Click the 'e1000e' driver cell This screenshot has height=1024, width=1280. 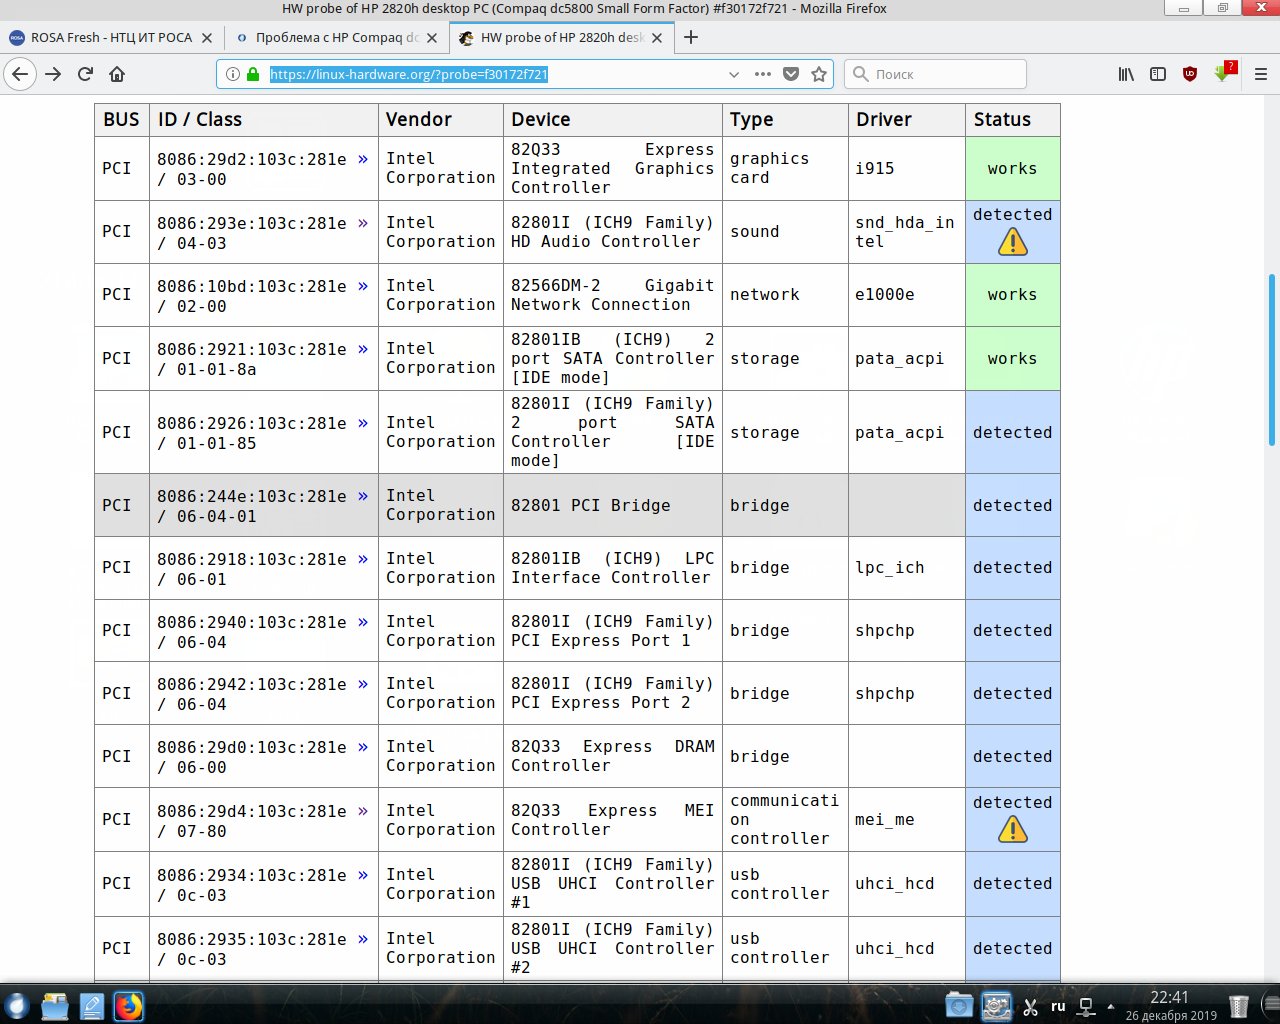click(906, 295)
